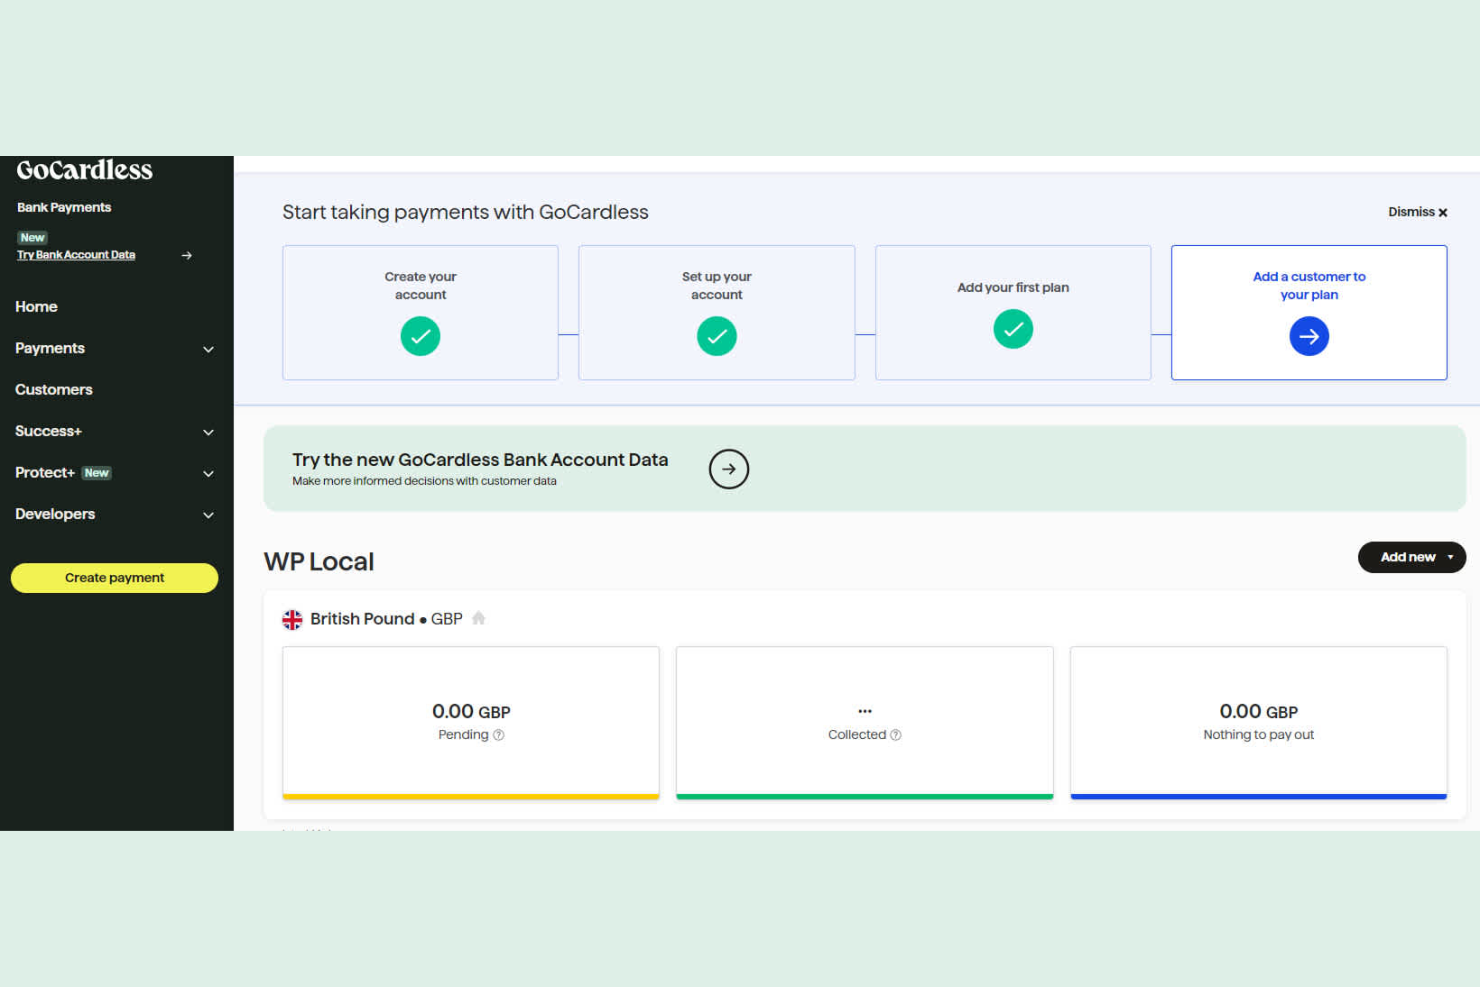This screenshot has width=1480, height=987.
Task: Dismiss the onboarding checklist banner
Action: pos(1417,212)
